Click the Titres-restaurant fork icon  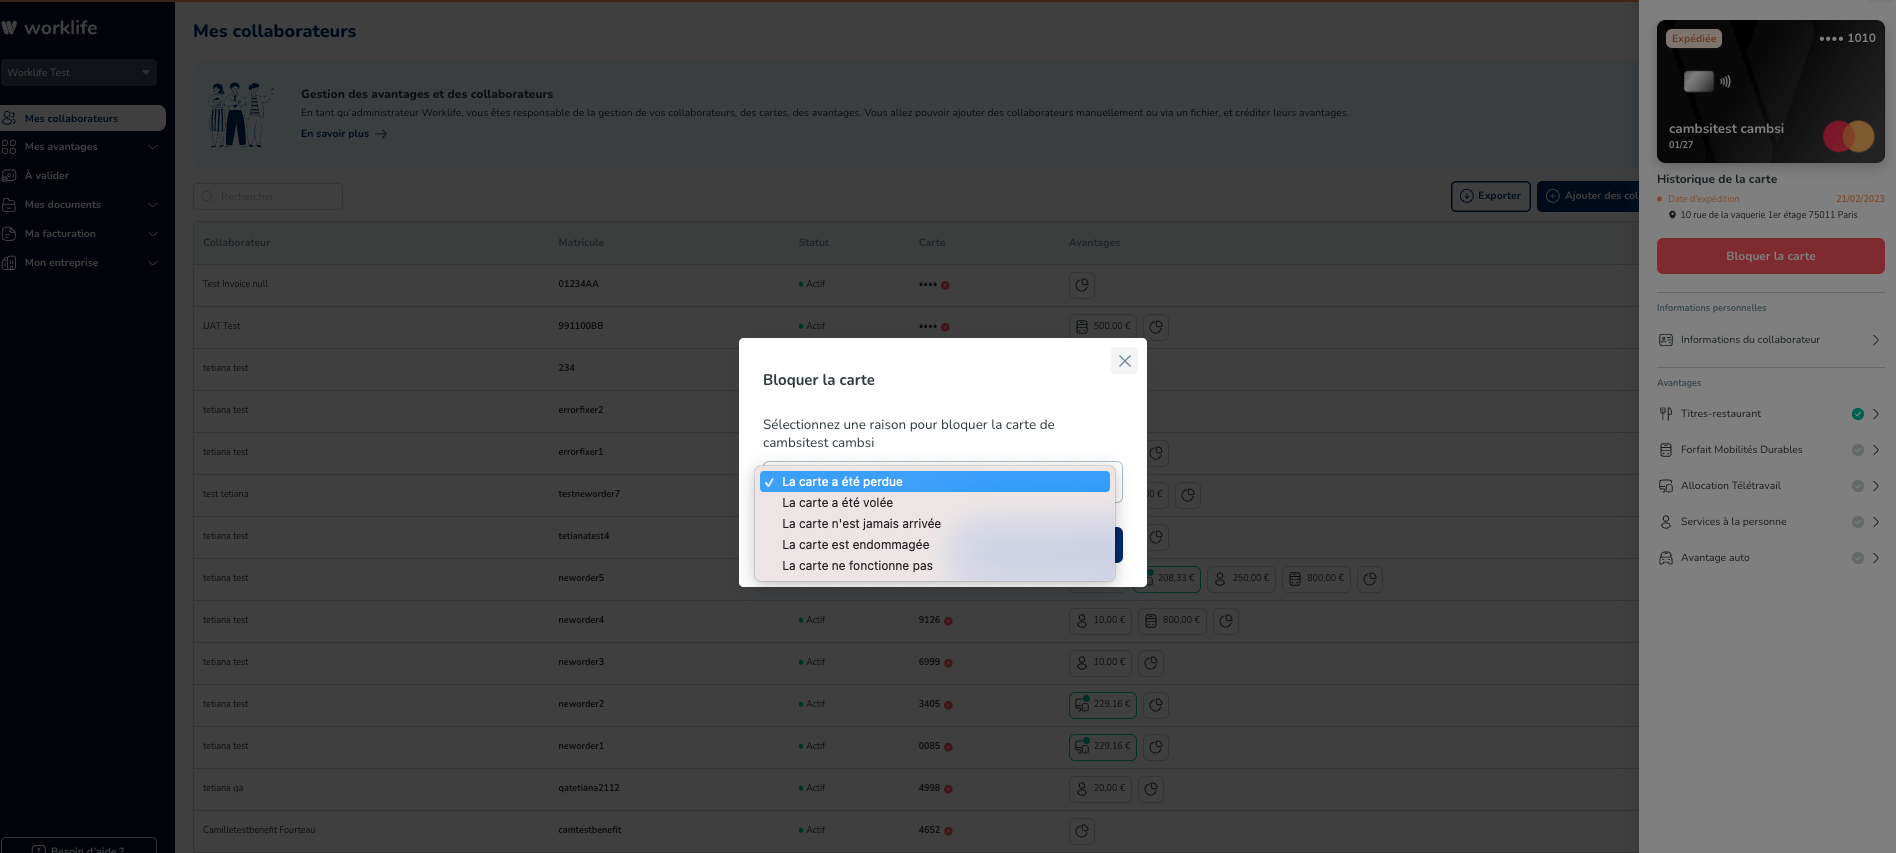click(1666, 414)
